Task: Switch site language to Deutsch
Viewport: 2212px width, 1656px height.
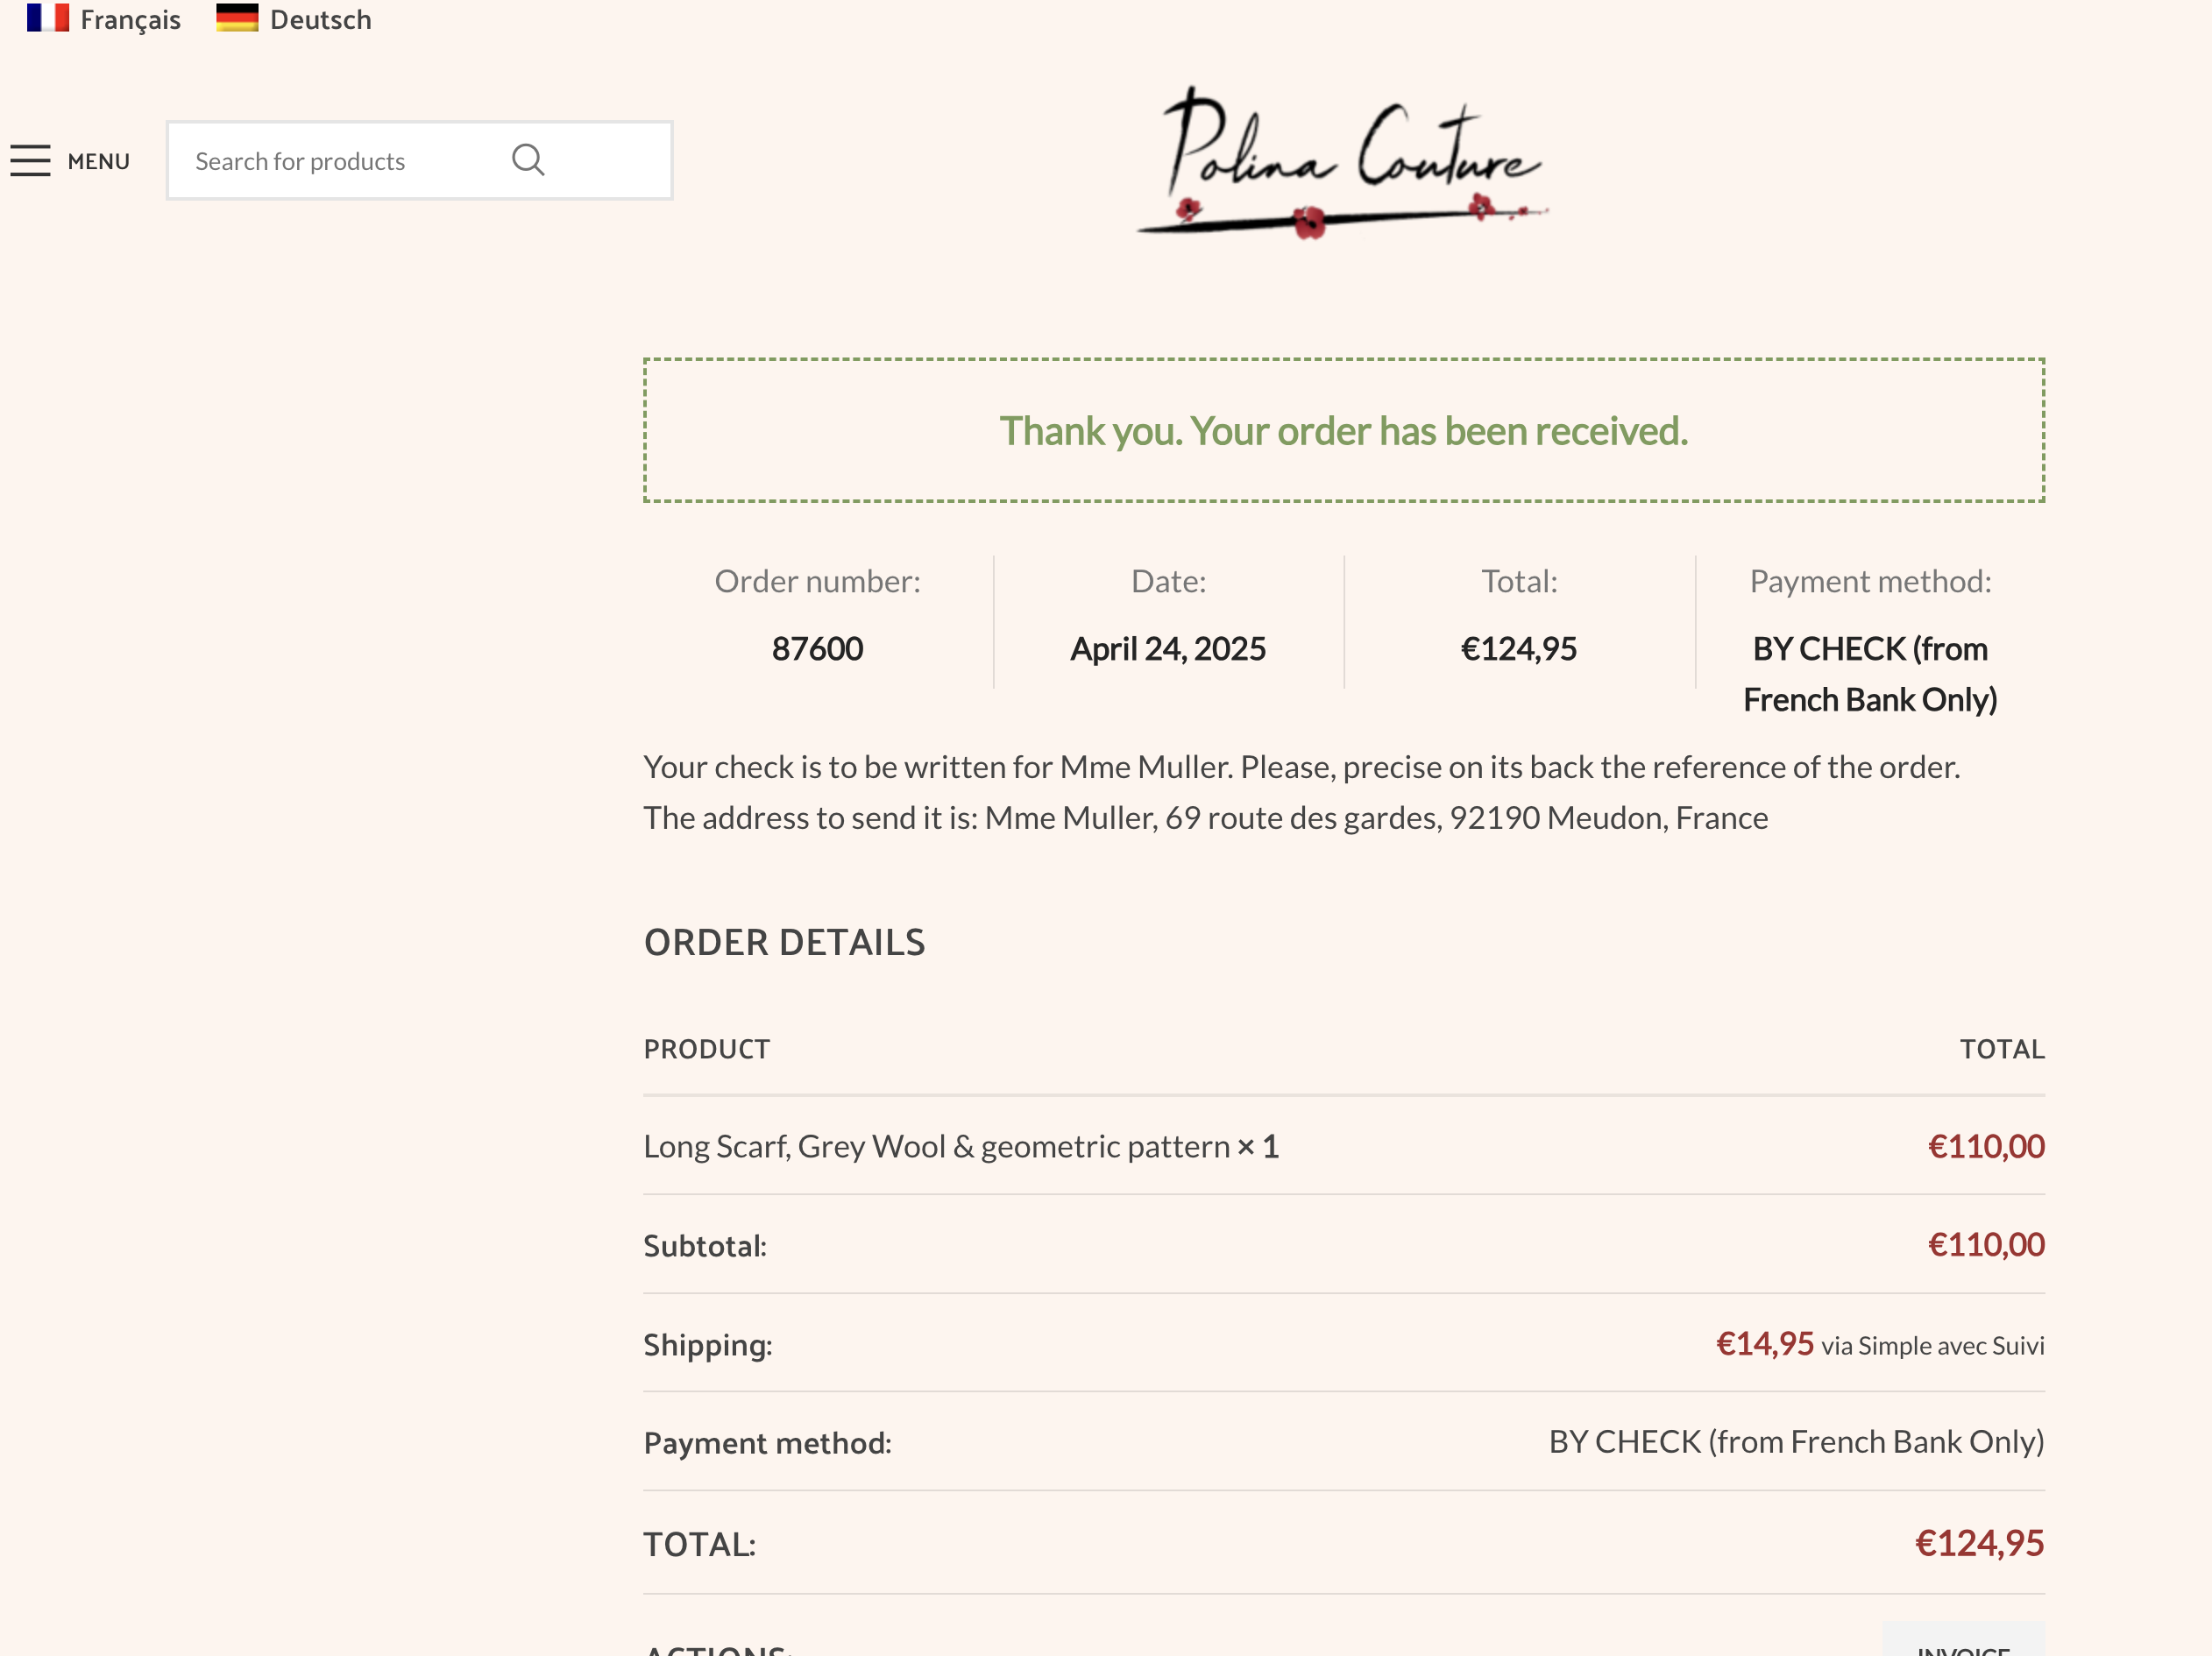Action: [320, 19]
